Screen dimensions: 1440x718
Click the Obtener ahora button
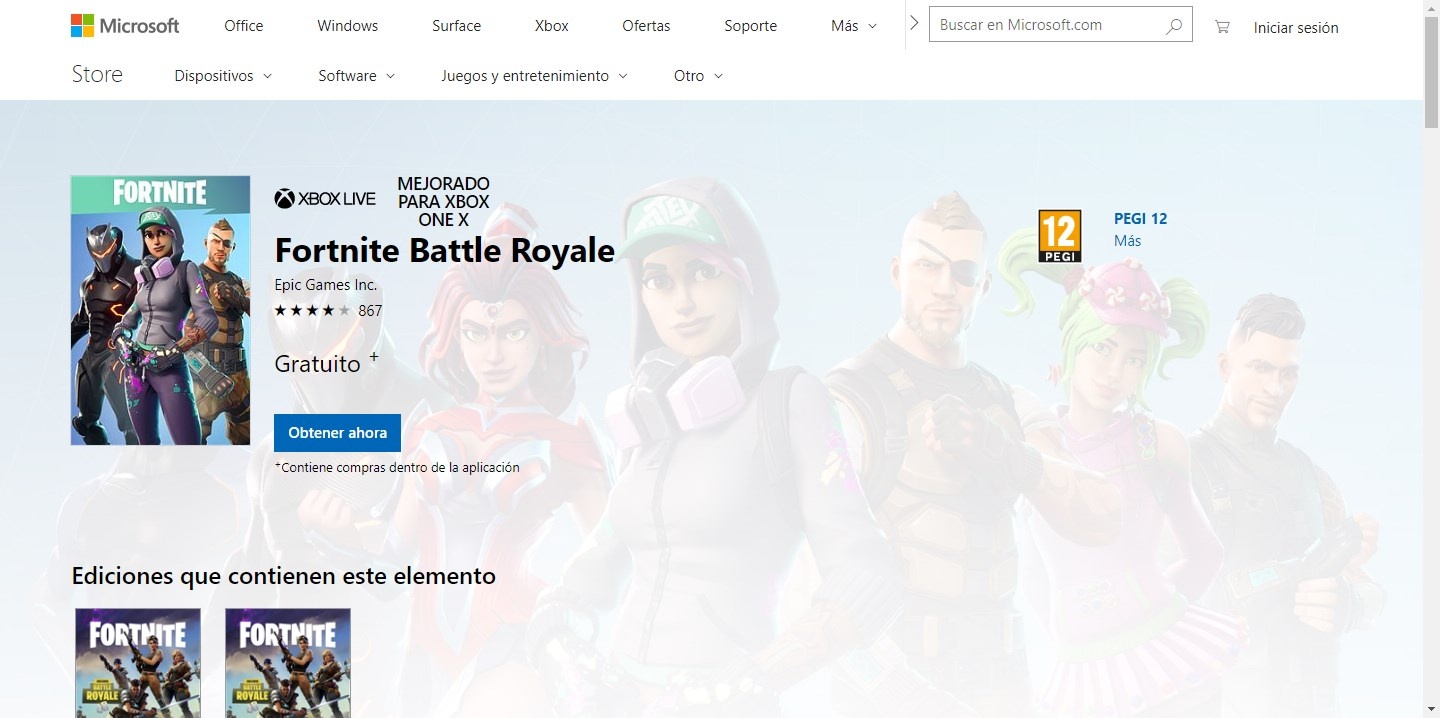[338, 433]
